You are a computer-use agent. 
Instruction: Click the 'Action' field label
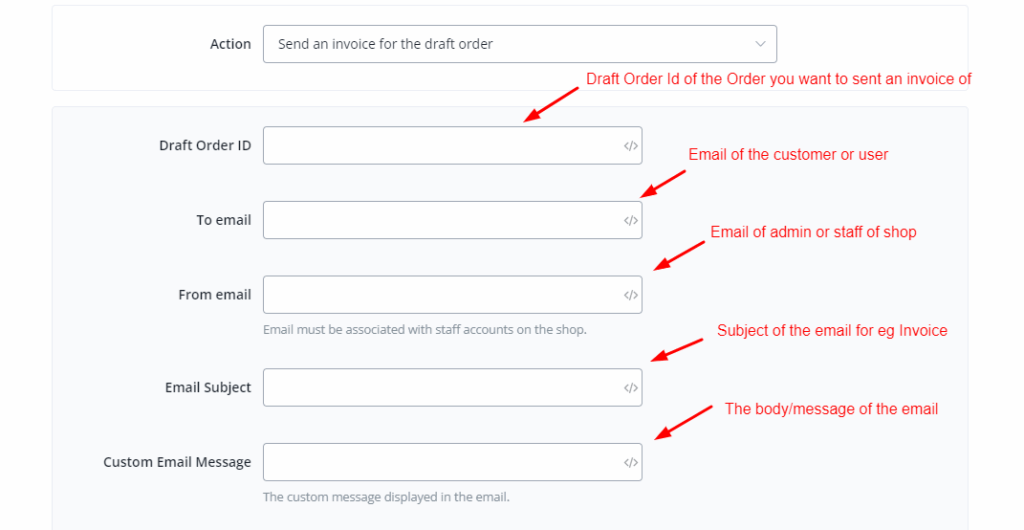(x=230, y=44)
